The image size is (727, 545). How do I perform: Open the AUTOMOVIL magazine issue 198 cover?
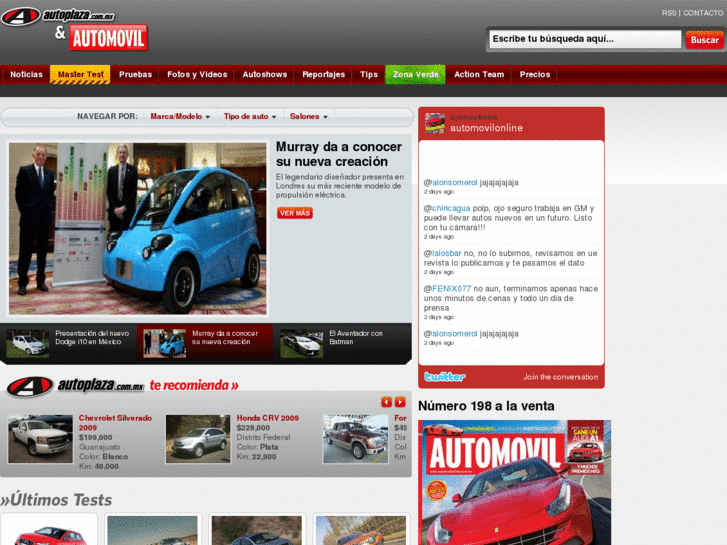pos(515,482)
